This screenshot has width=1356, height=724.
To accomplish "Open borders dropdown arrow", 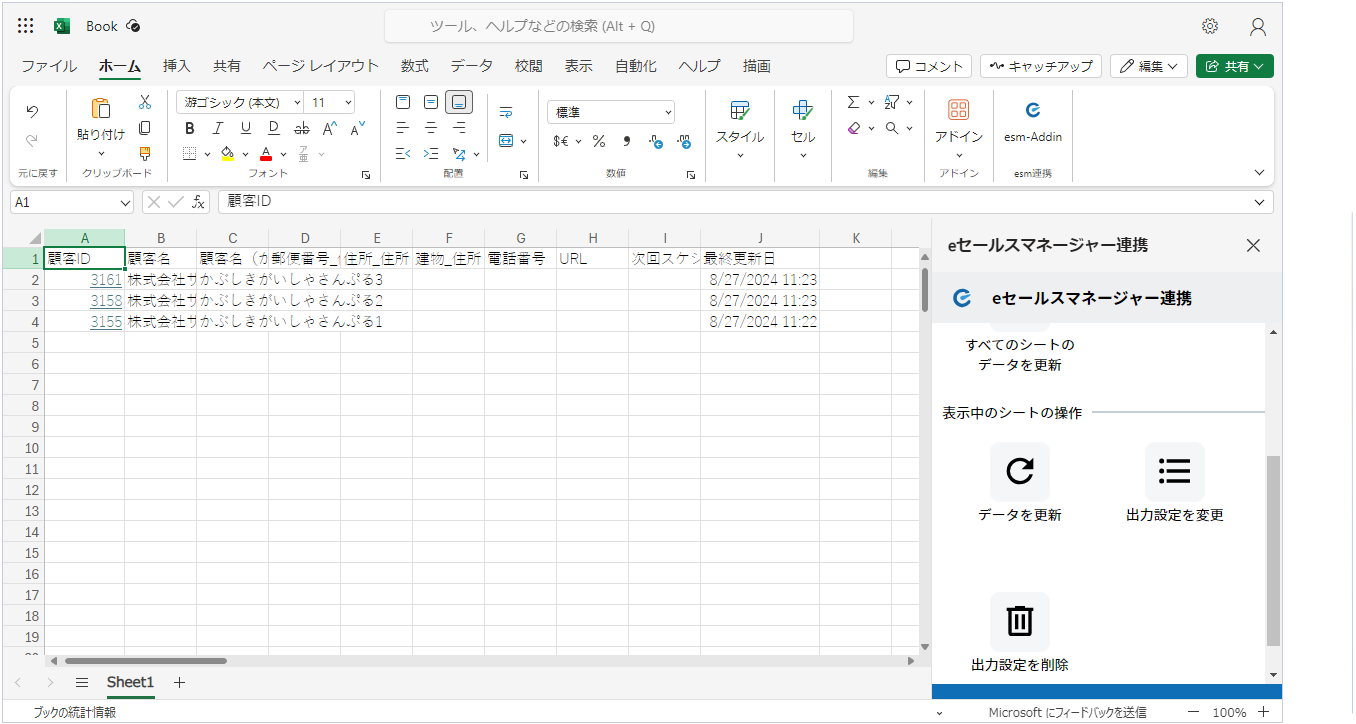I will point(207,154).
